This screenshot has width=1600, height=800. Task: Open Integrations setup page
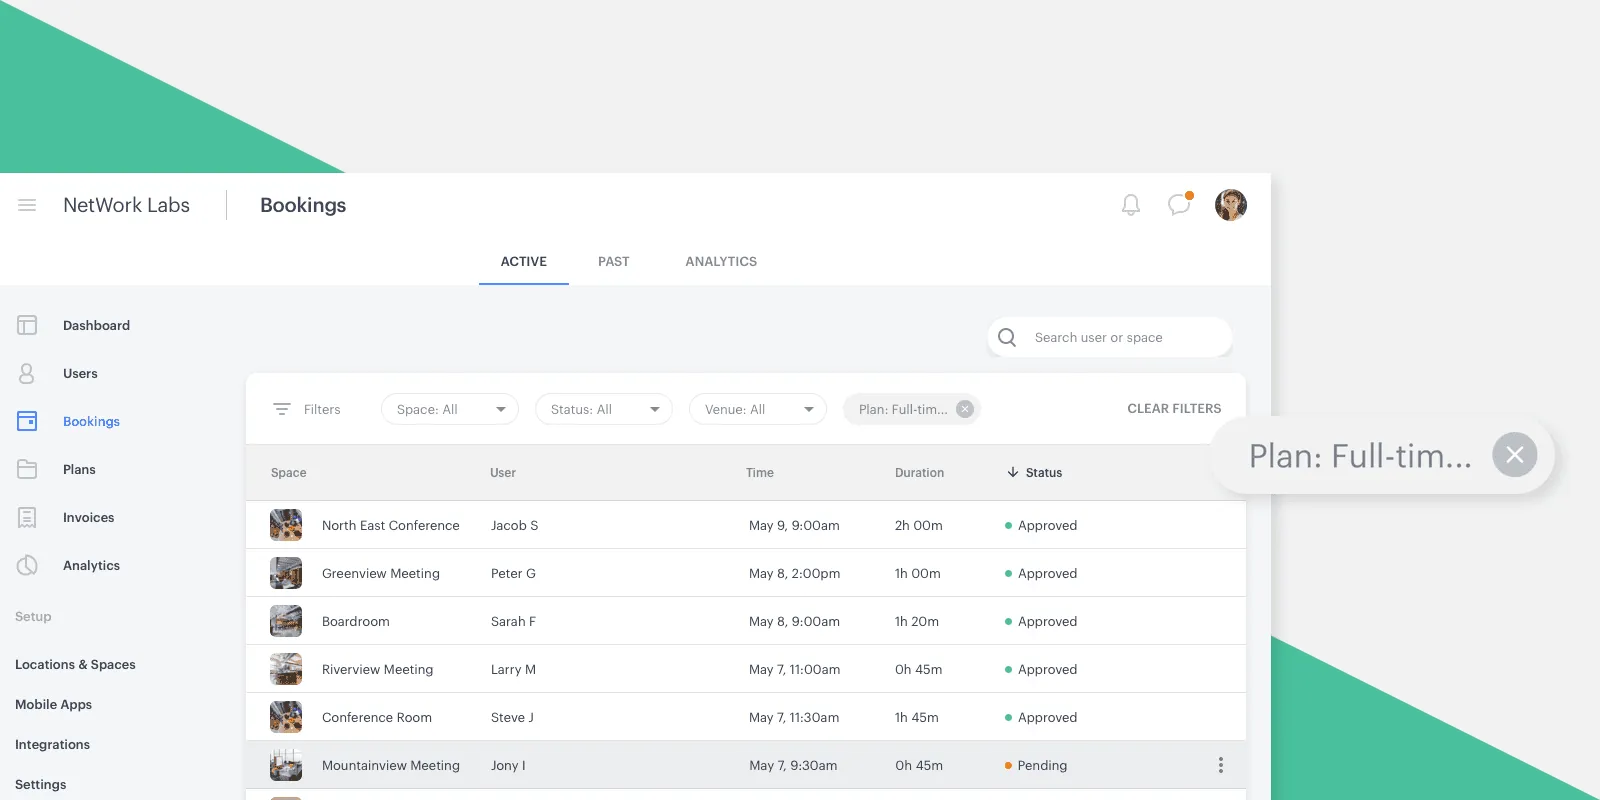click(52, 744)
